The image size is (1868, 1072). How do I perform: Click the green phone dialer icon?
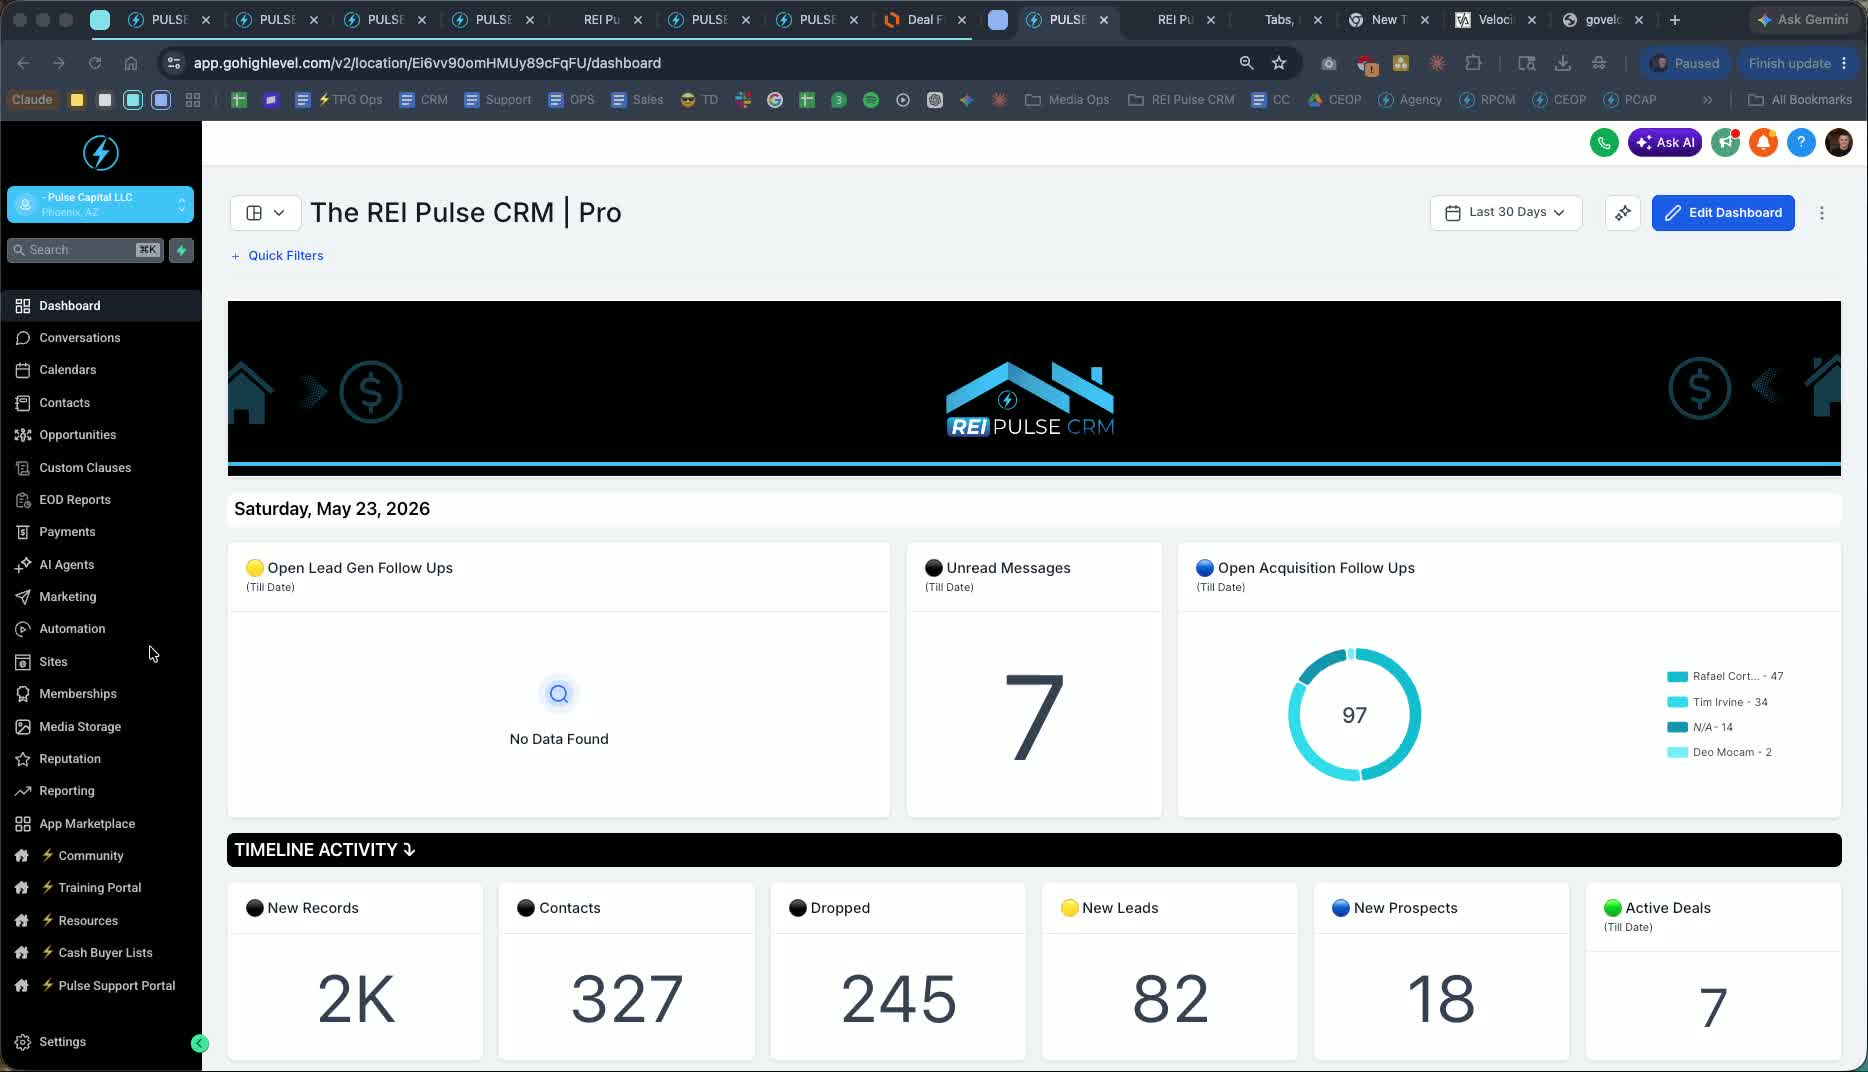[1604, 142]
